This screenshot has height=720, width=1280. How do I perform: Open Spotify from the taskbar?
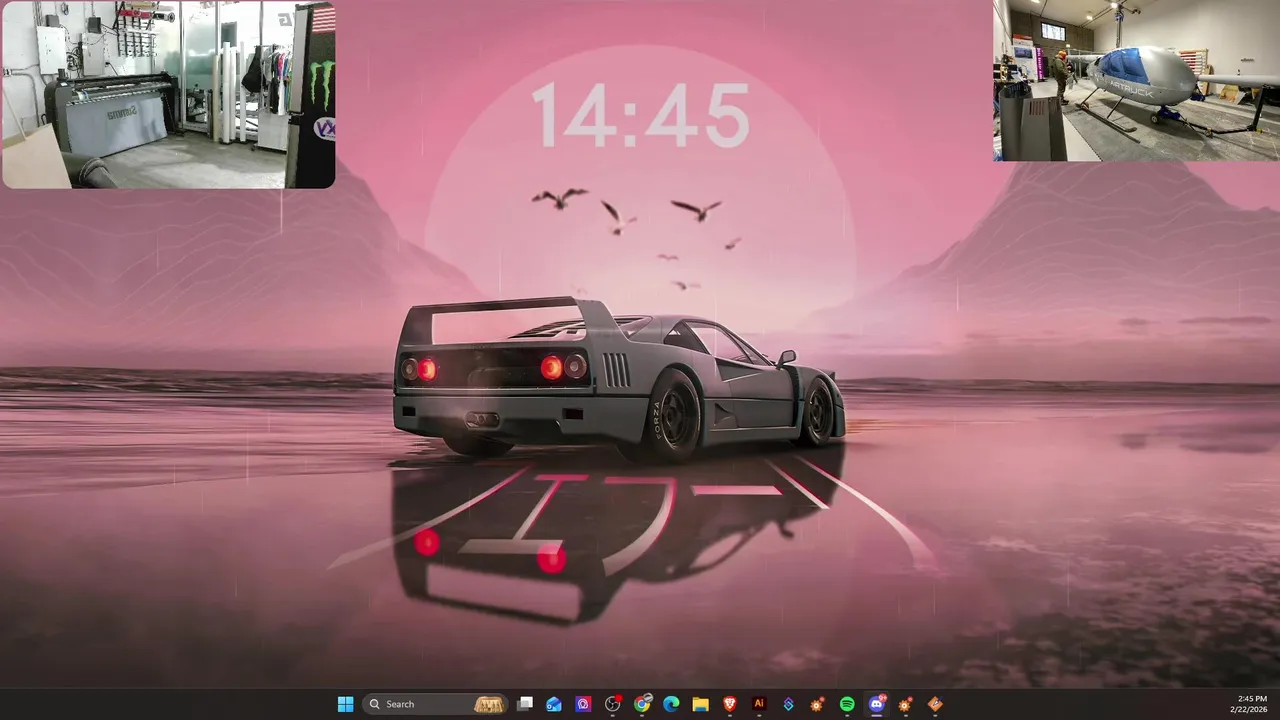(x=847, y=704)
